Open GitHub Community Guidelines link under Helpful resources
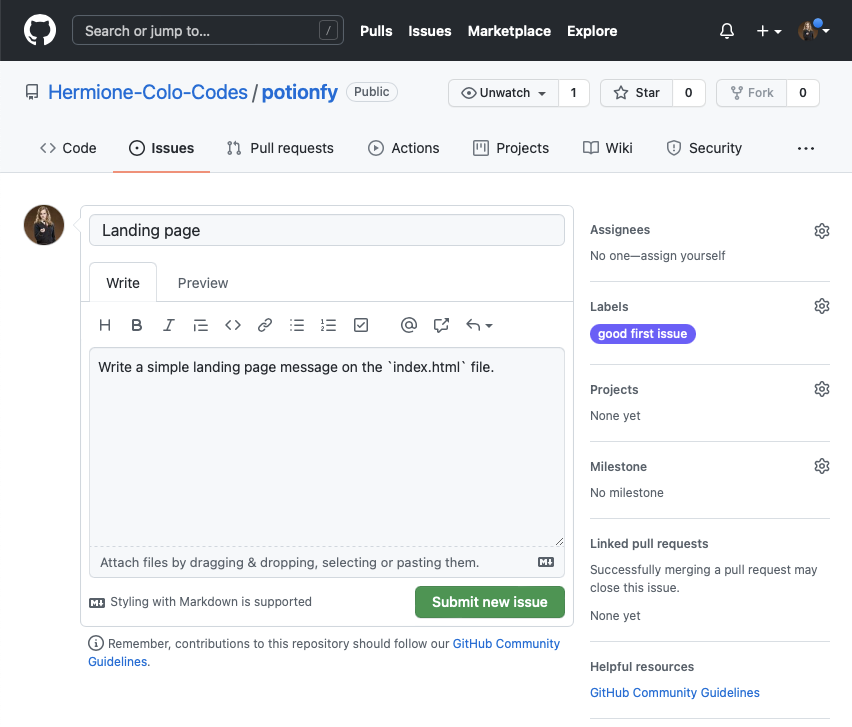 674,693
